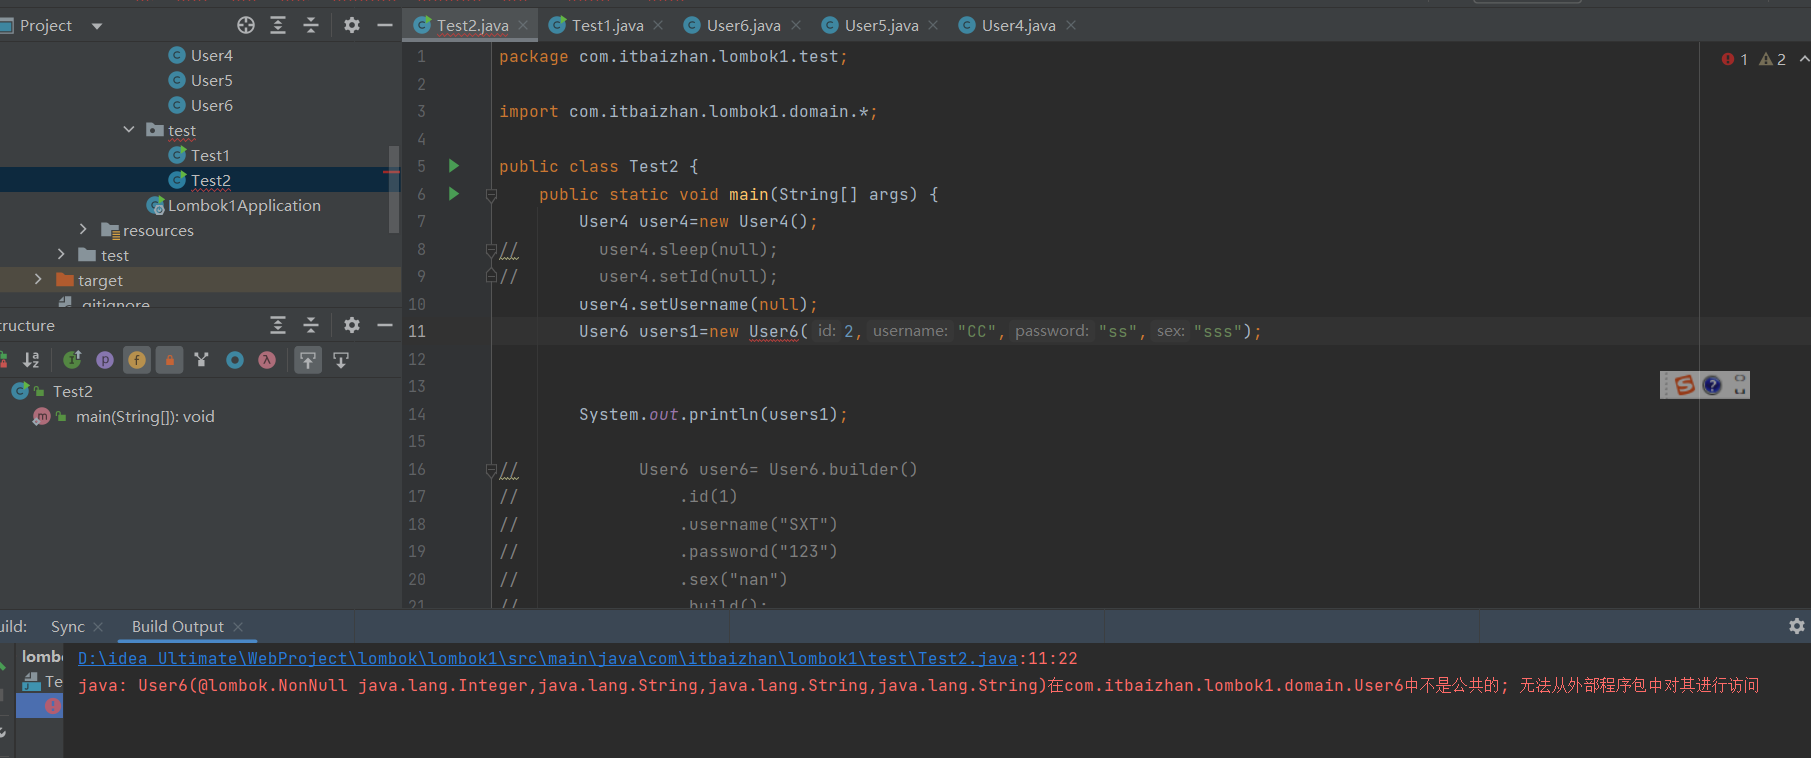
Task: Fold comment block starting at line 8
Action: pyautogui.click(x=491, y=249)
